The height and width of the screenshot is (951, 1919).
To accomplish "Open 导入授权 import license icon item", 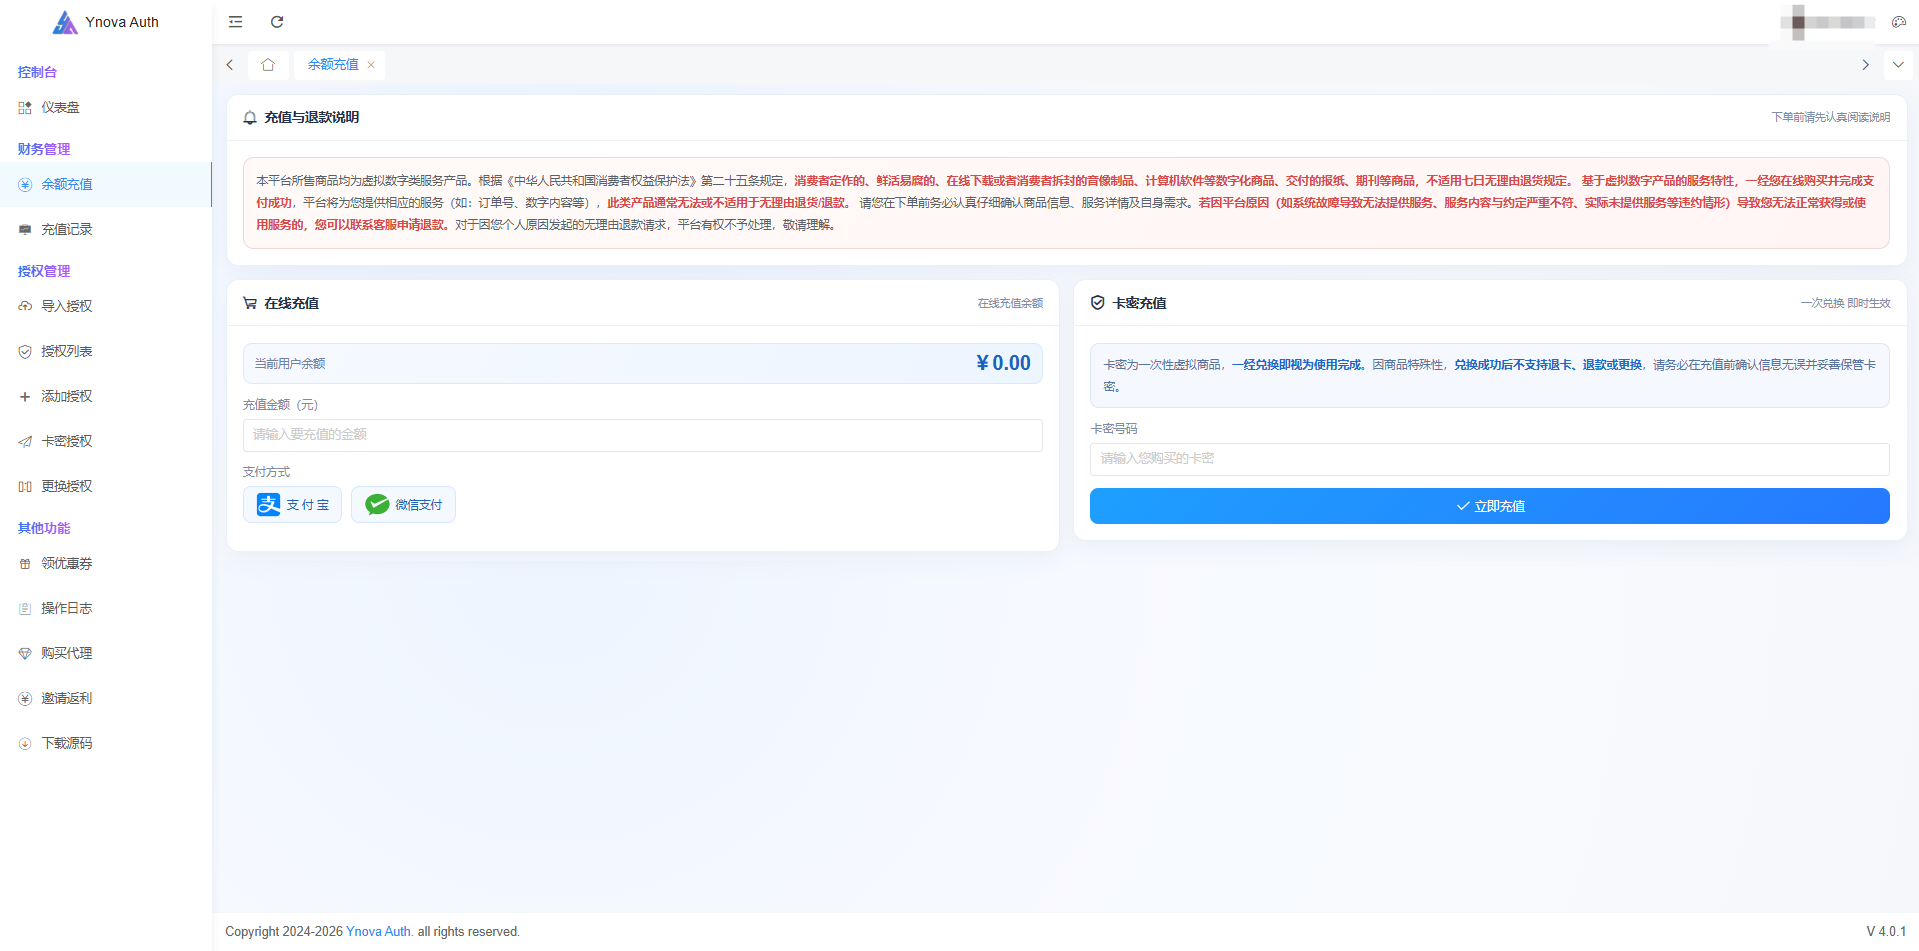I will 106,307.
